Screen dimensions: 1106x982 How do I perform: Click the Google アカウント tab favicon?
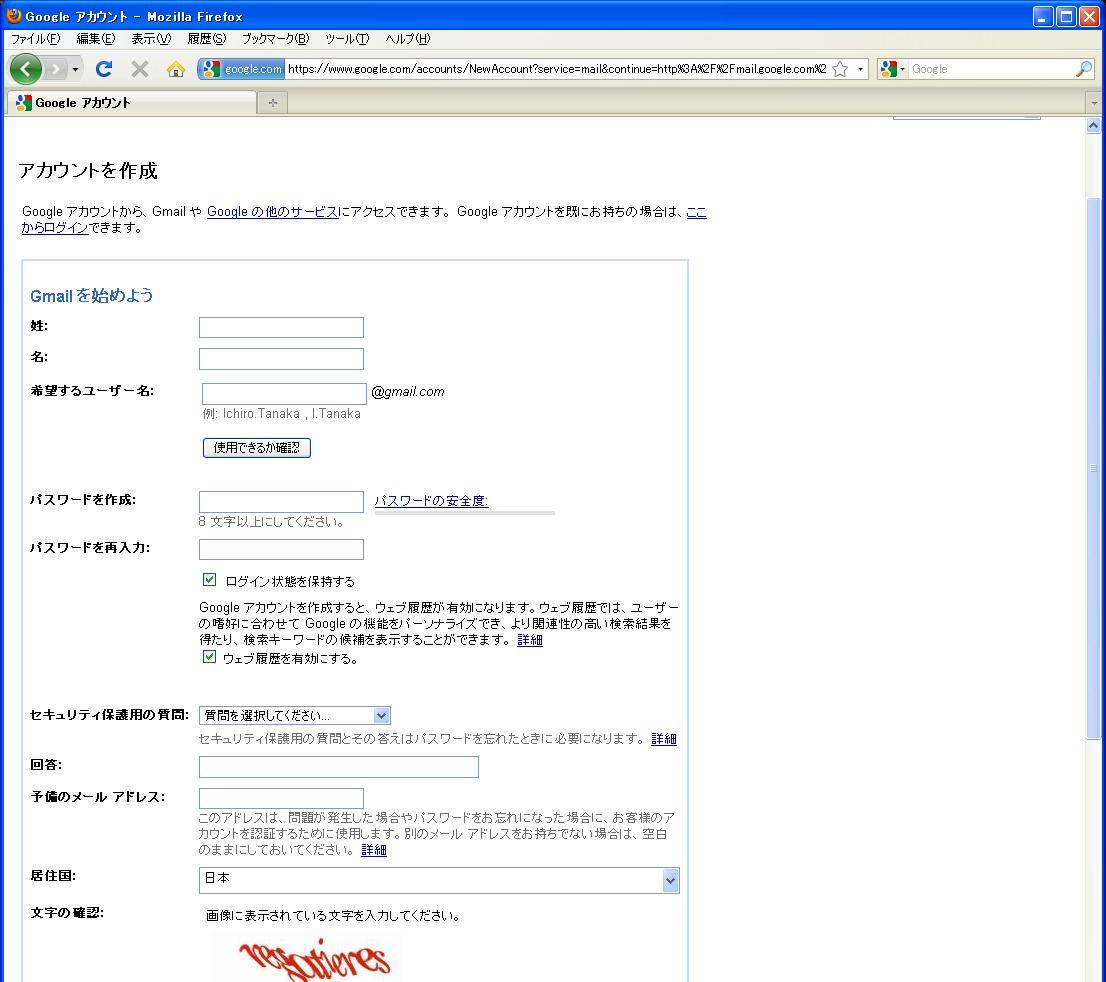24,103
